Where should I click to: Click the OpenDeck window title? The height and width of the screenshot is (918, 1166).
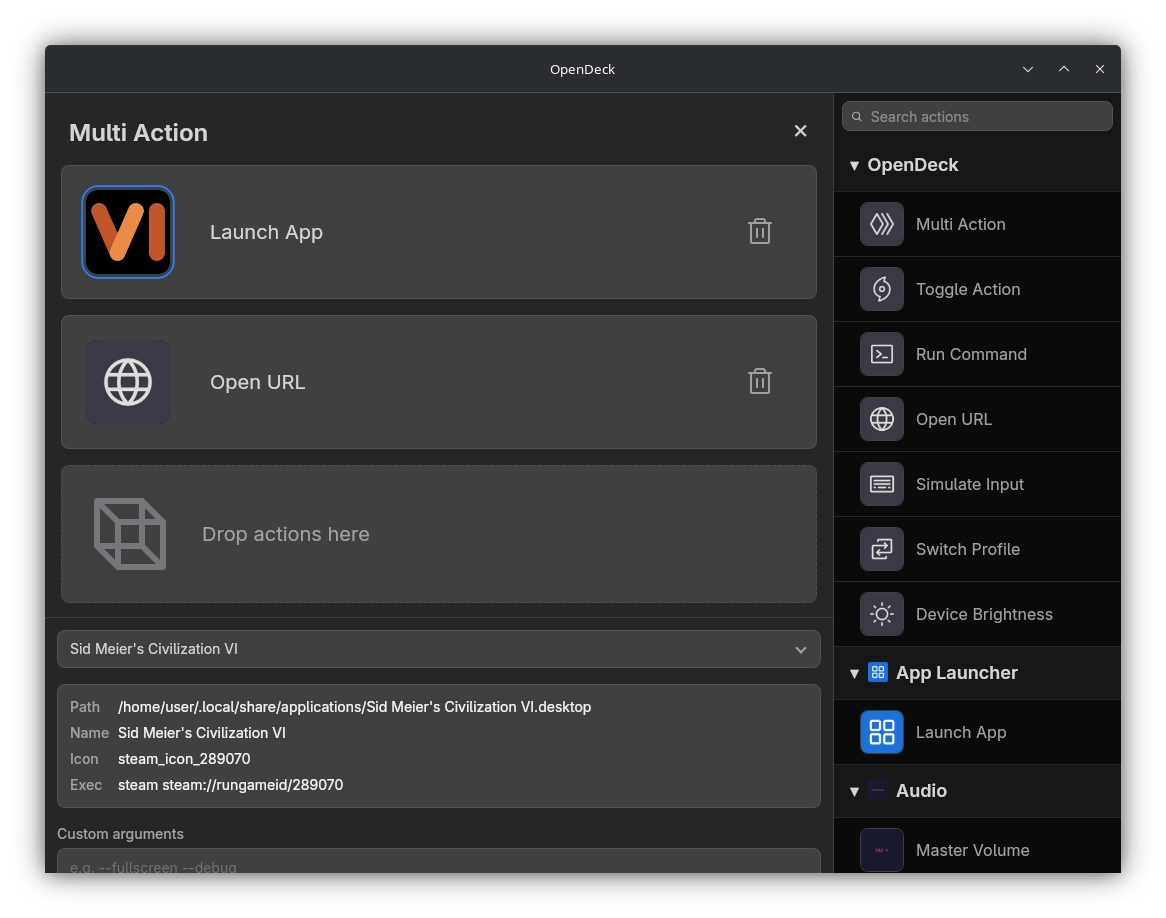click(x=582, y=69)
